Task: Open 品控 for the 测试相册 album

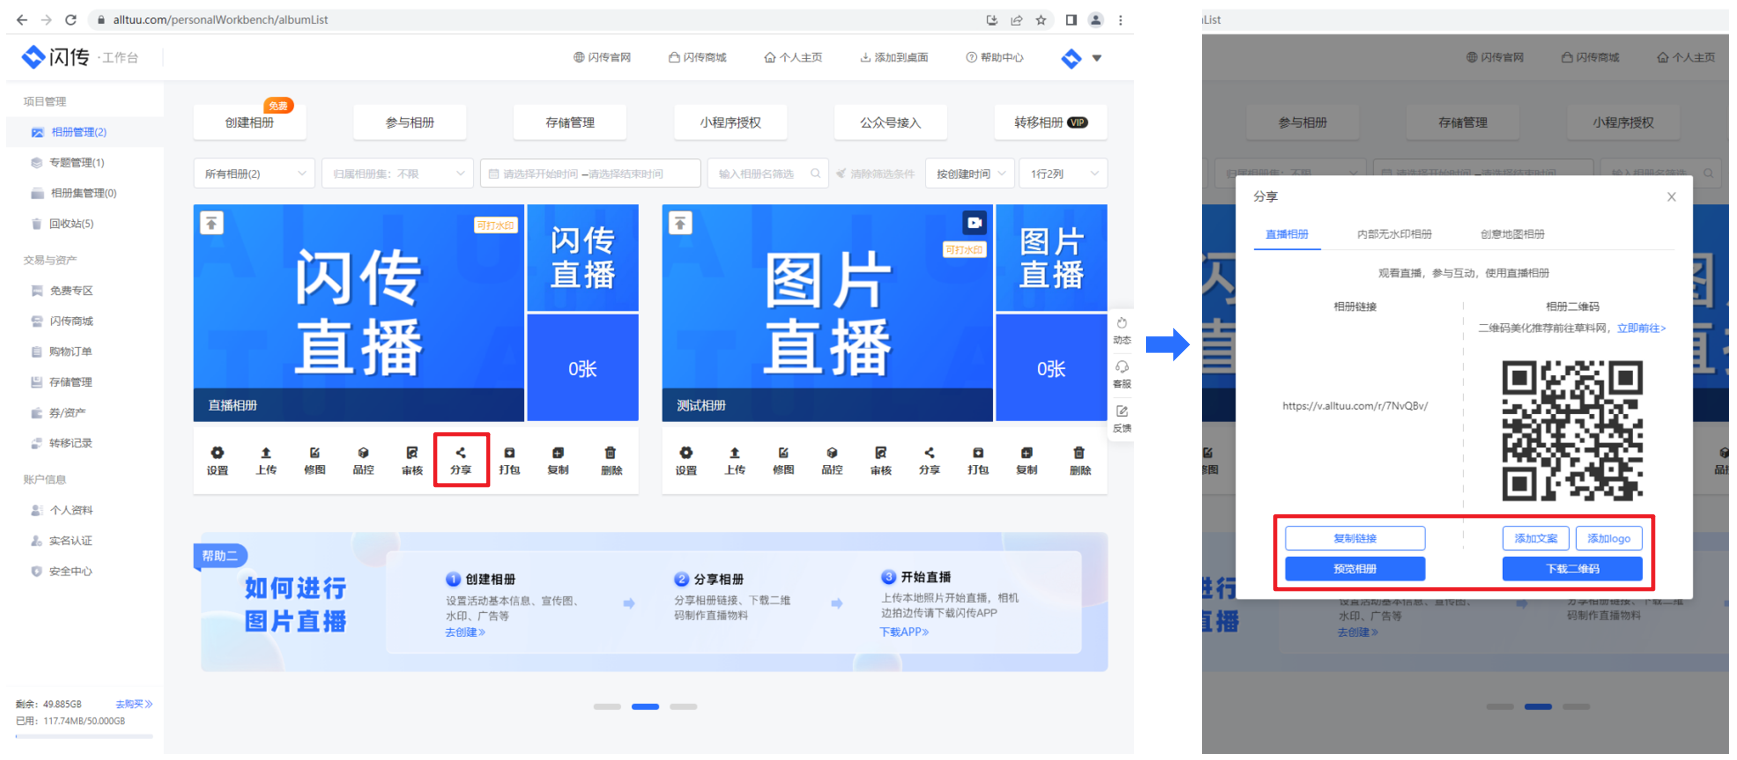Action: pos(832,460)
